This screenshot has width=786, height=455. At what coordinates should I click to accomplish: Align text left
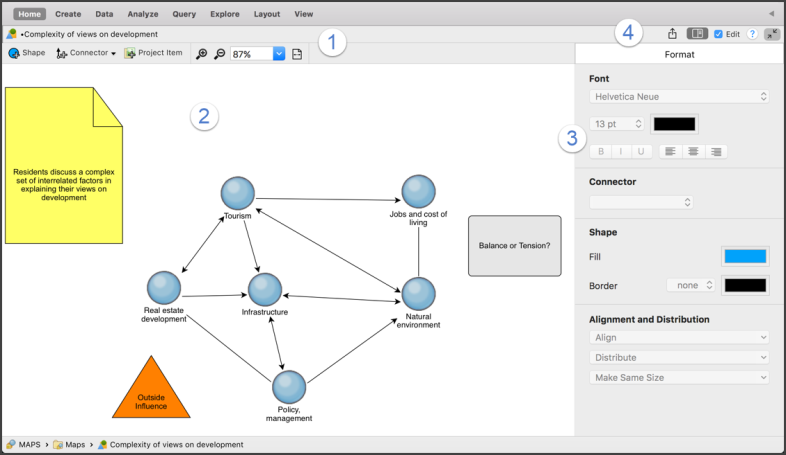[670, 151]
